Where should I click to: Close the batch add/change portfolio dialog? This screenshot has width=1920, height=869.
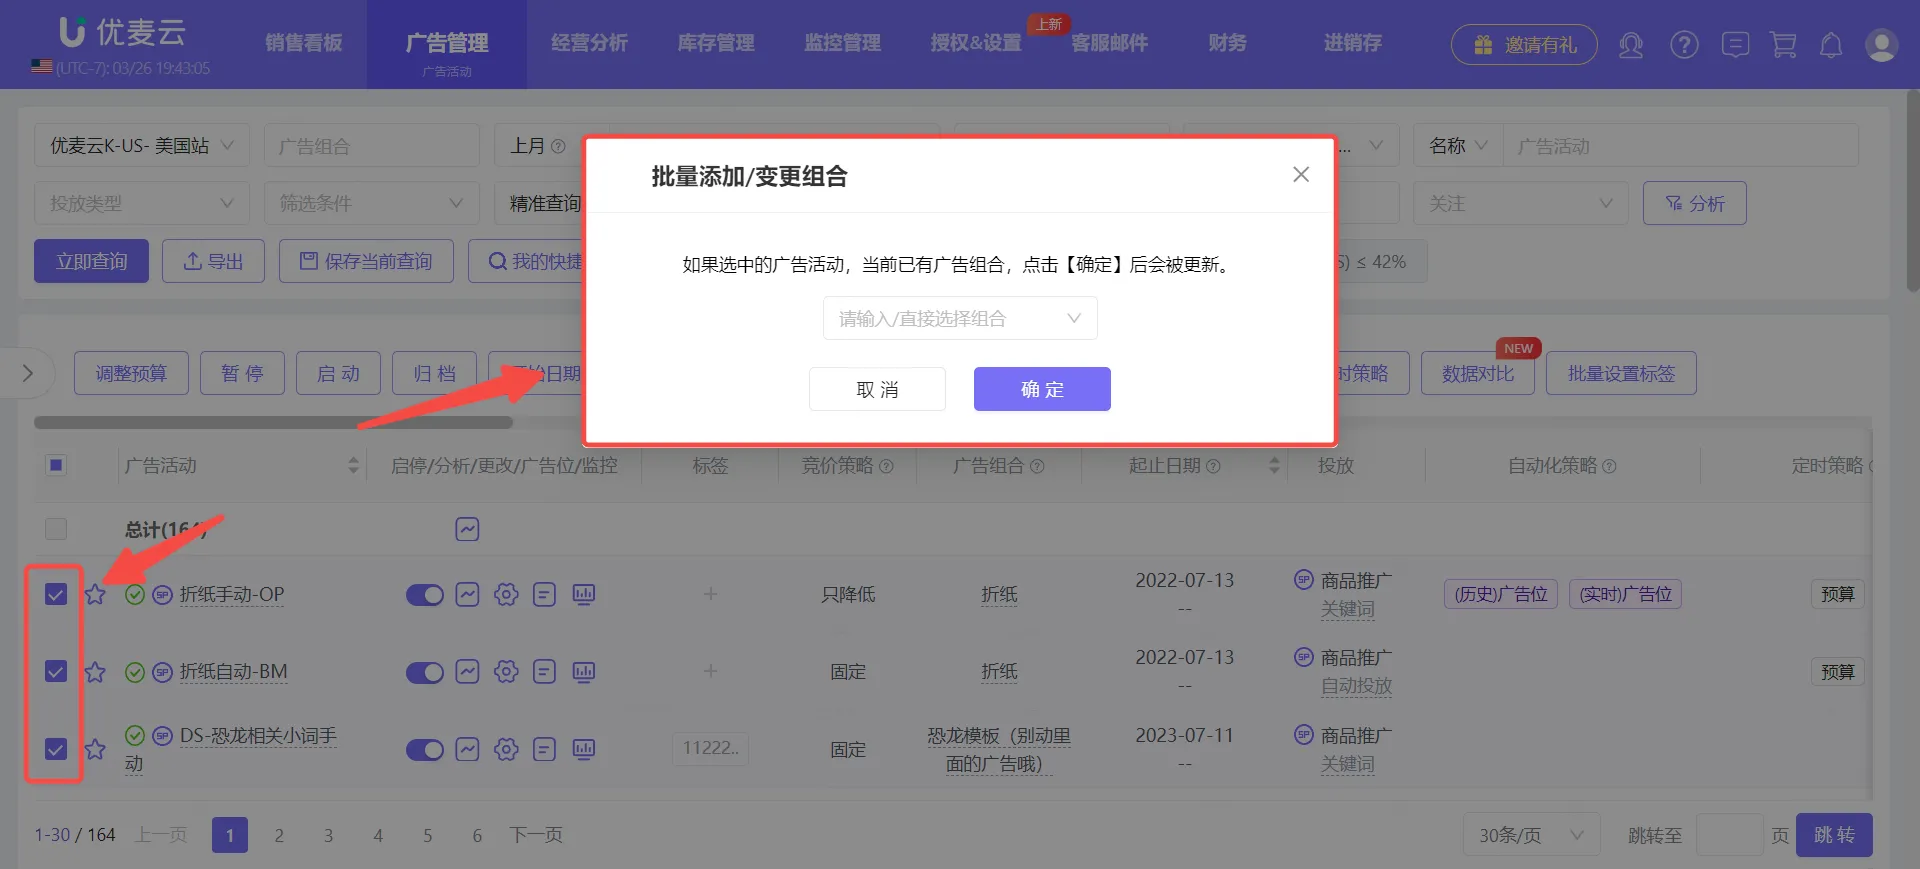(x=1300, y=175)
